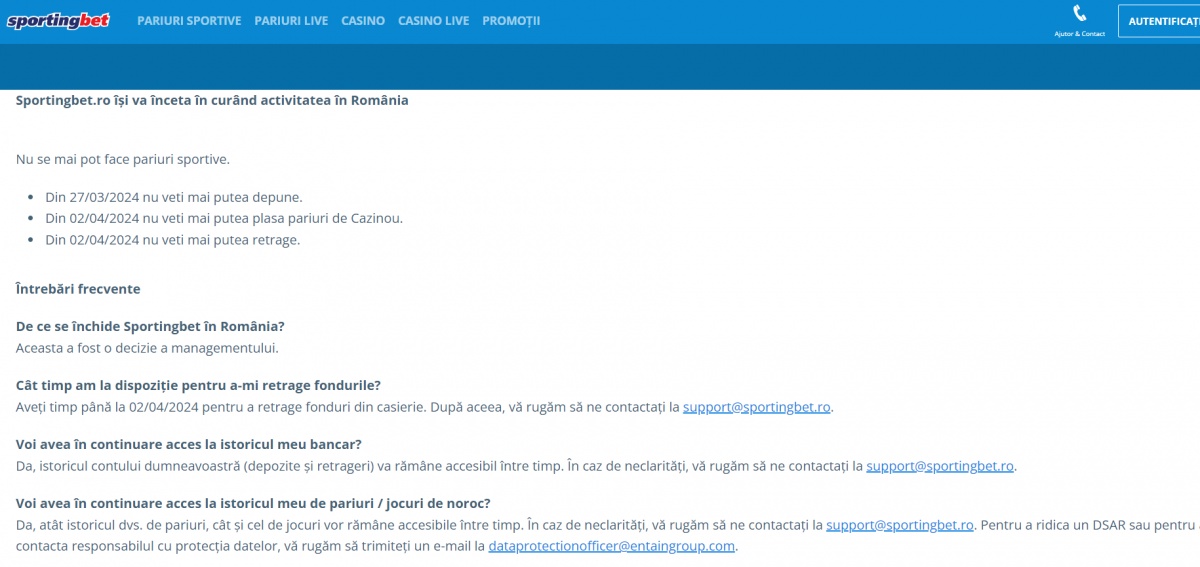Click question about istoricul meu de pariuri / jocuri

(x=253, y=503)
